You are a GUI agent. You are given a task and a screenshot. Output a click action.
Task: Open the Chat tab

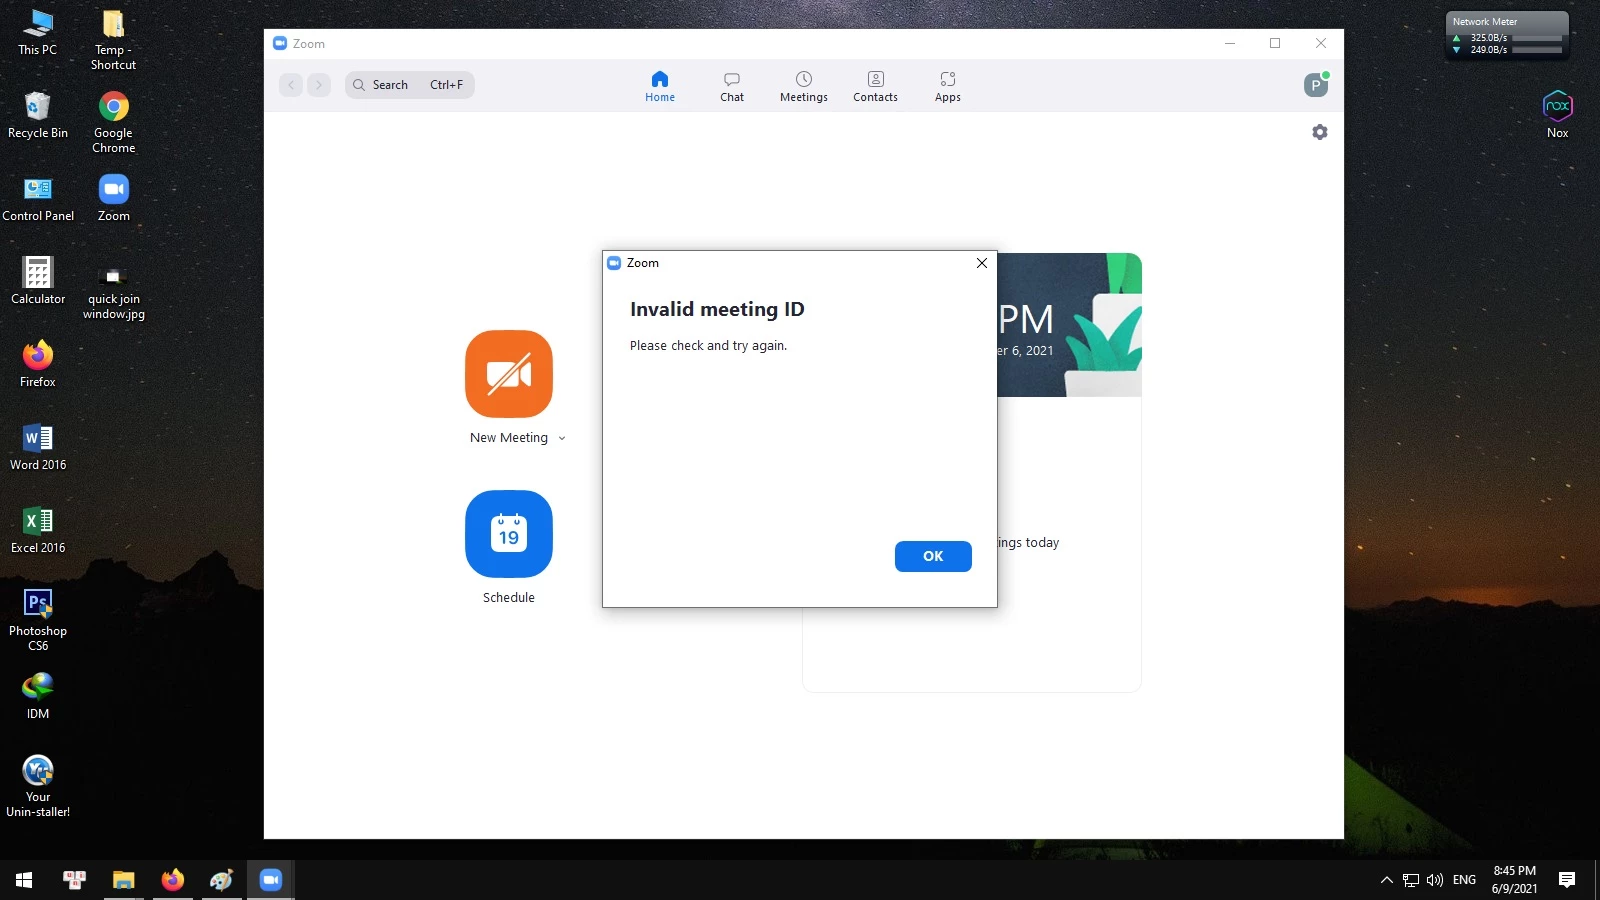[732, 86]
